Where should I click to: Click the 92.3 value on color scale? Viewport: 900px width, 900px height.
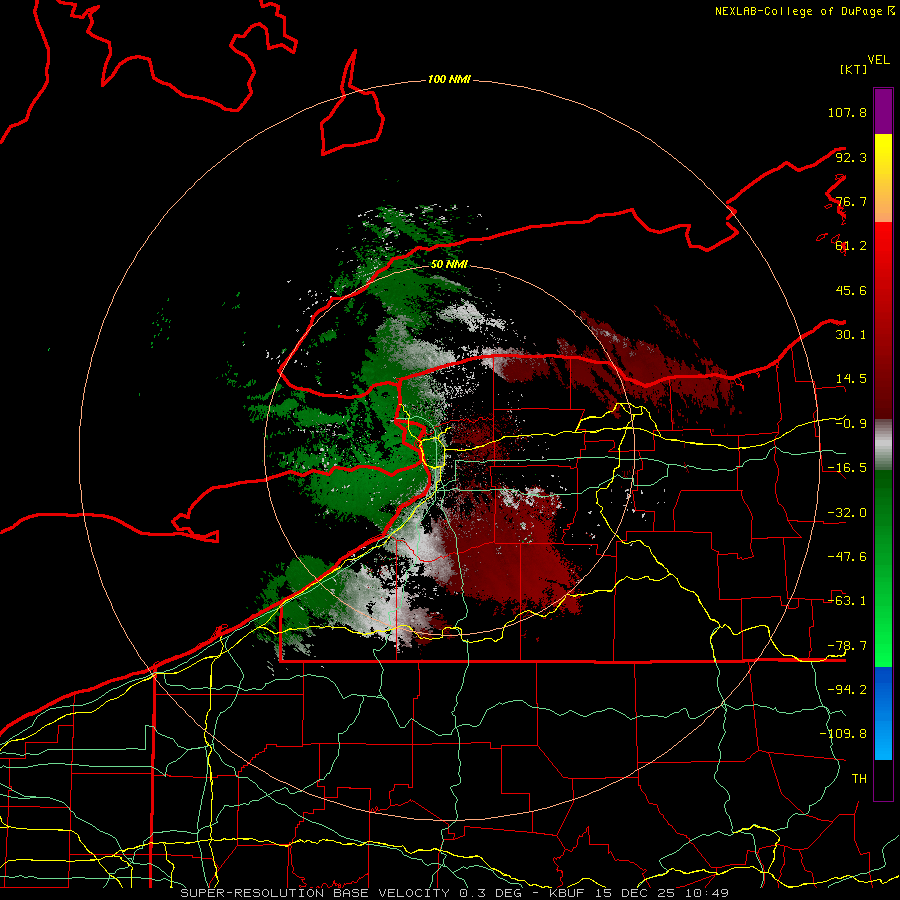pos(851,157)
